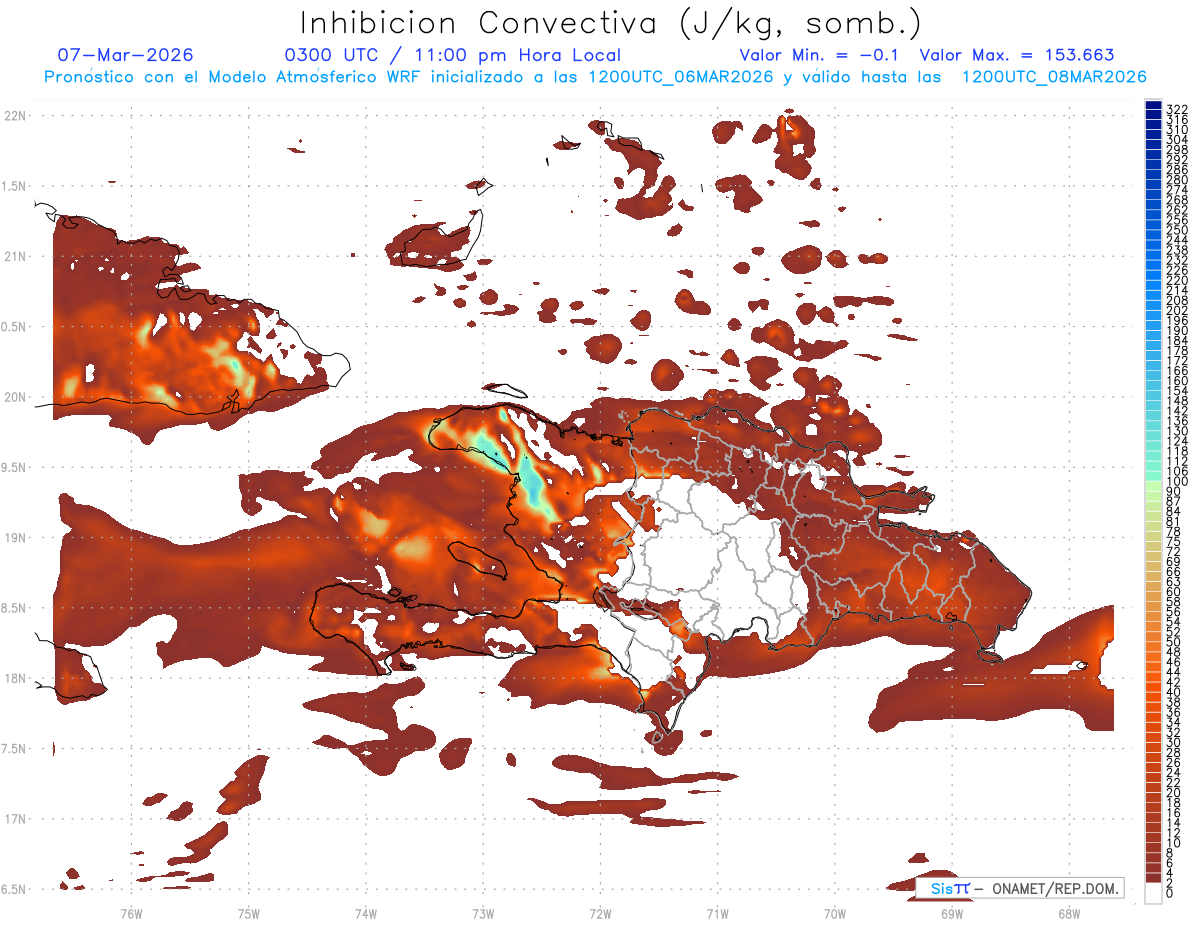Click the "Valor Min. = -0.1" text
Viewport: 1200px width, 927px height.
coord(820,55)
